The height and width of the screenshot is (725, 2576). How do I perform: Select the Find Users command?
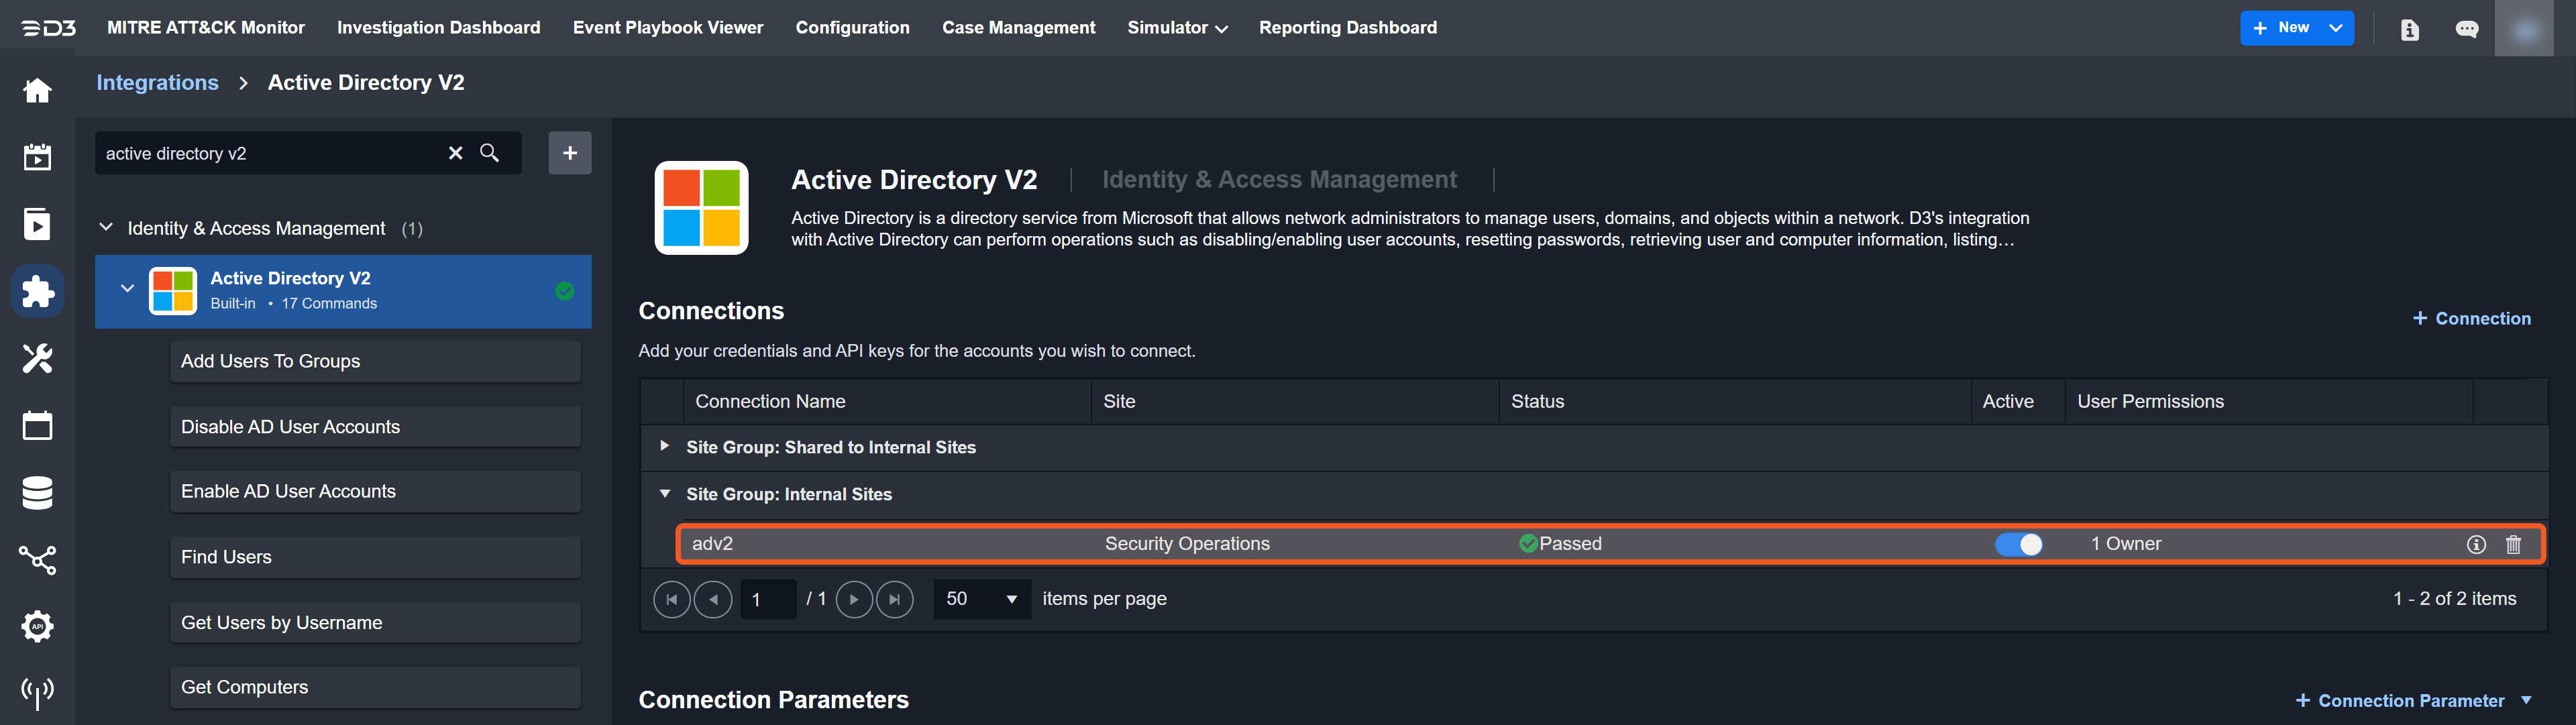click(x=375, y=557)
